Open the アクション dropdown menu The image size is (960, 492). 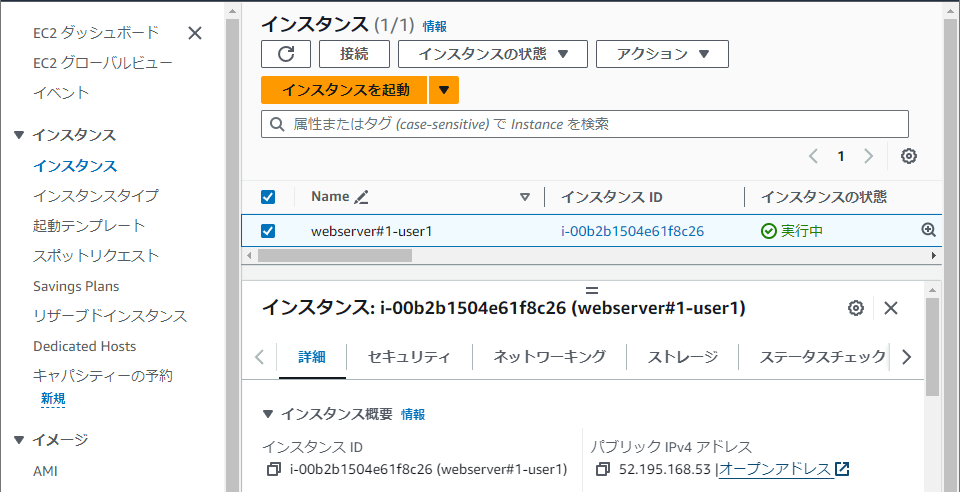662,54
